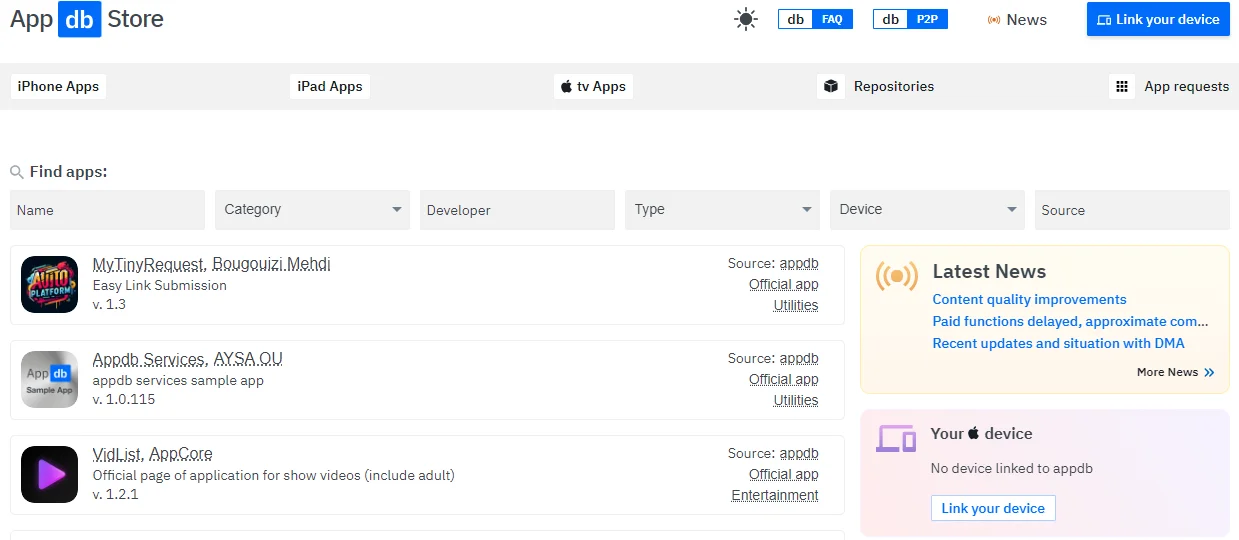Open the Appdb Services title link
This screenshot has height=540, width=1239.
coord(149,359)
